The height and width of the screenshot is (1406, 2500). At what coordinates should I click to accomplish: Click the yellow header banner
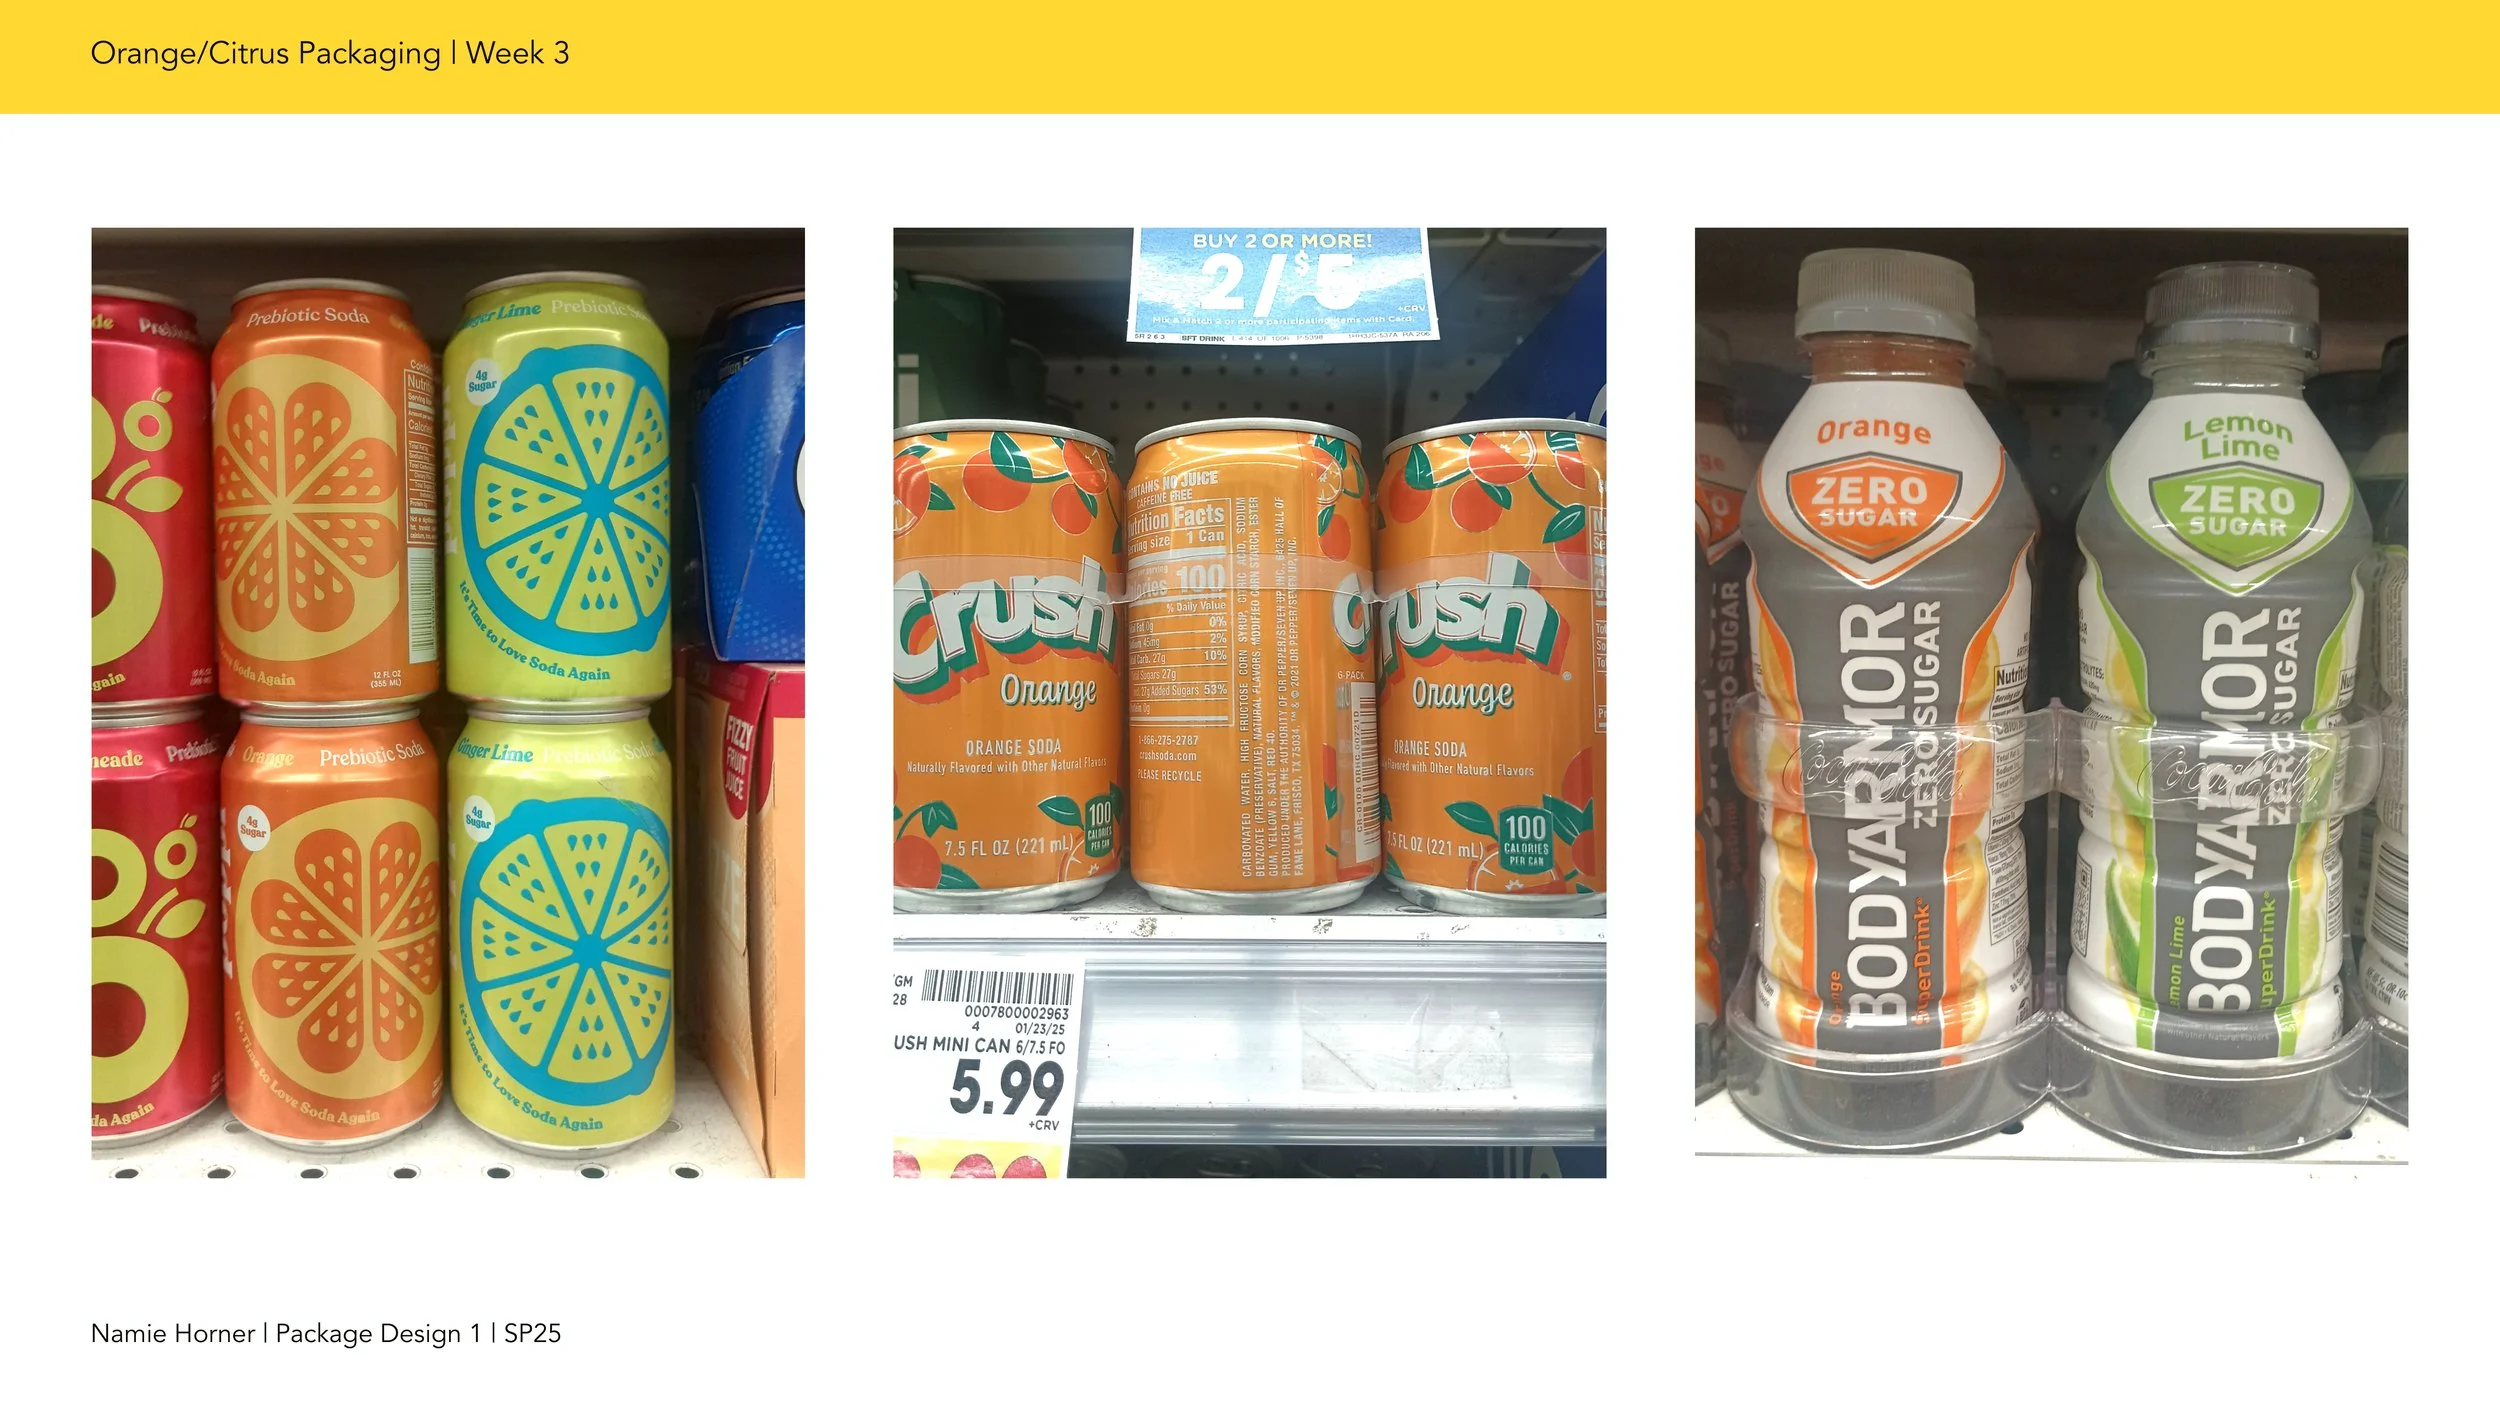[x=1250, y=57]
